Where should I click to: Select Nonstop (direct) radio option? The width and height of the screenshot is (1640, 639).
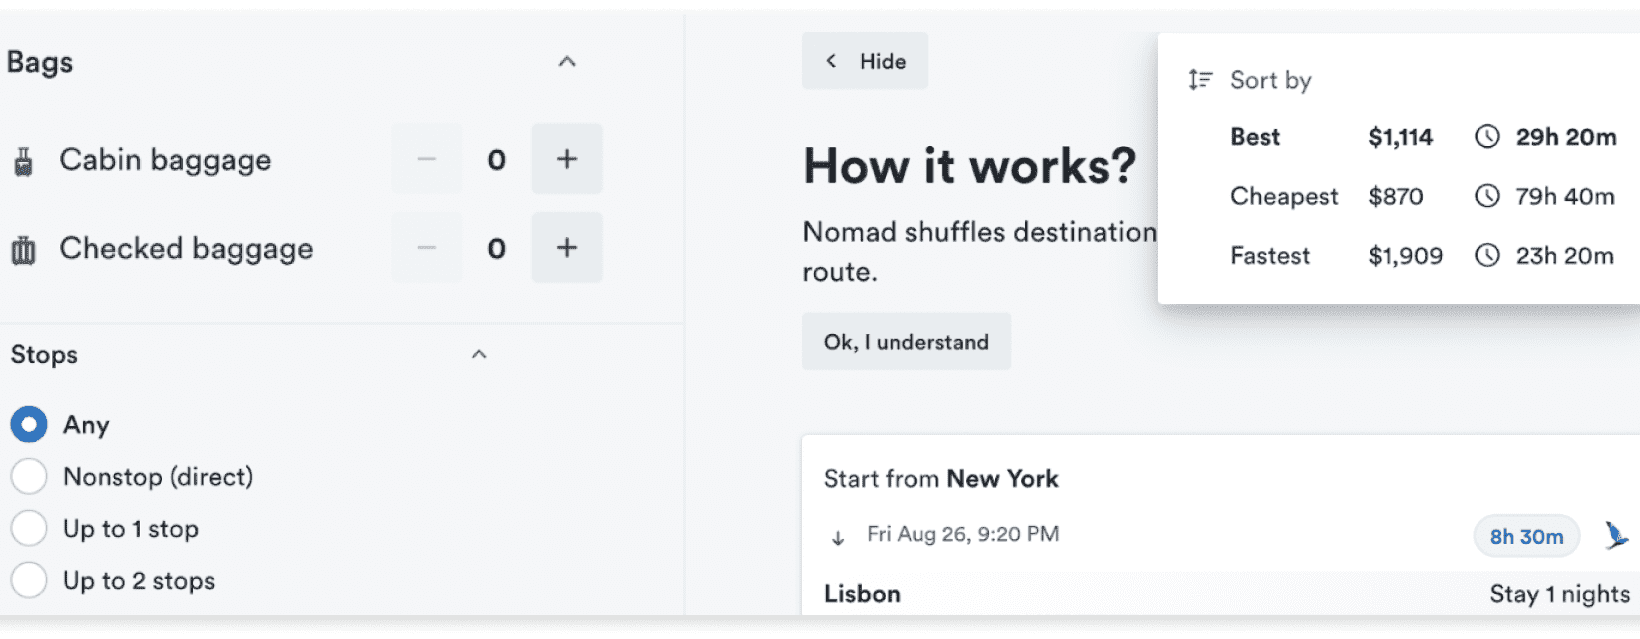[29, 477]
